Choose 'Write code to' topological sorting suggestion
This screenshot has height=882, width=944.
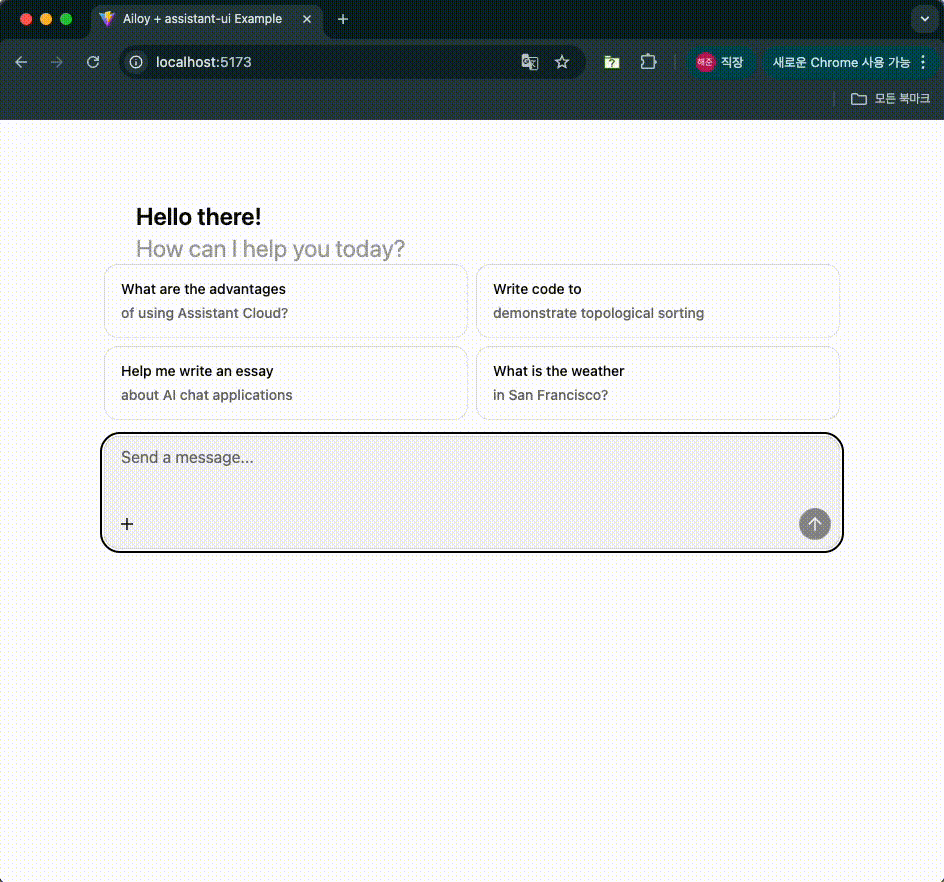pos(657,301)
